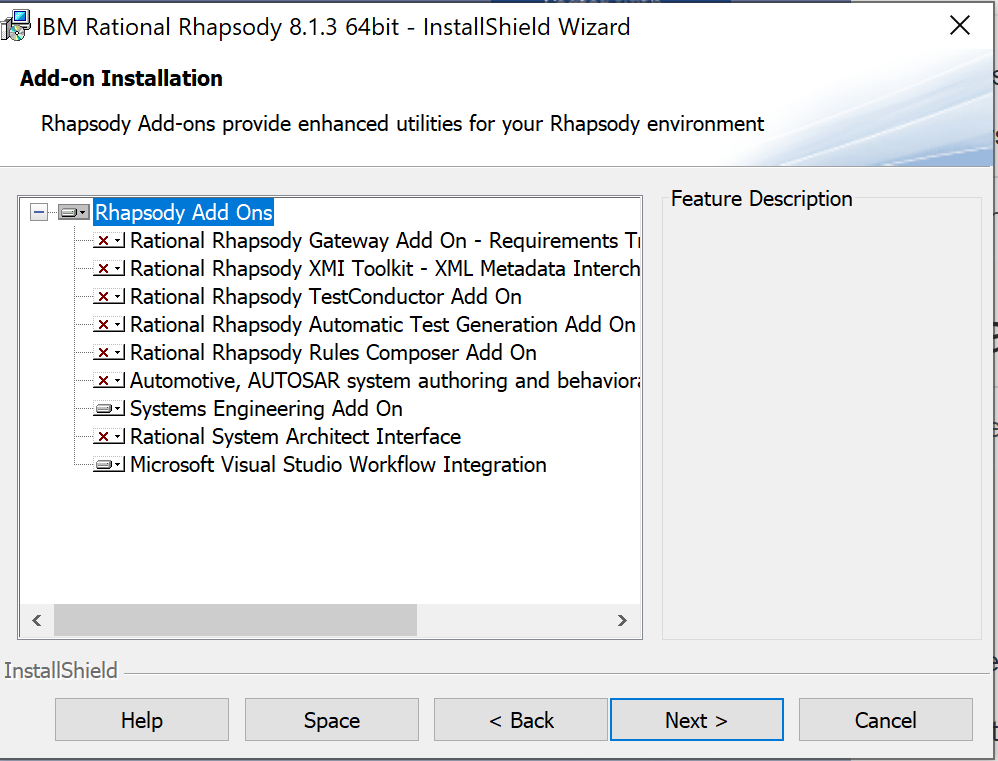Click red X icon beside Automatic Test Generation

(x=109, y=325)
